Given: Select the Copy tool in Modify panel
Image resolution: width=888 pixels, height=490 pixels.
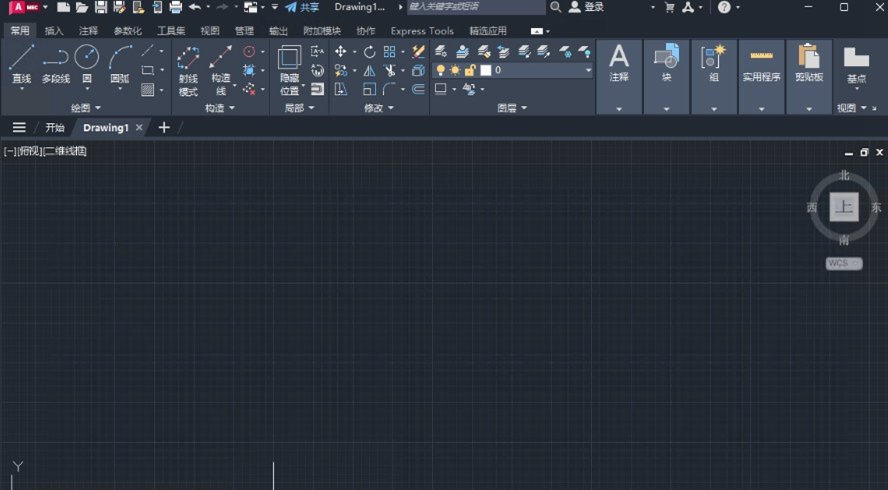Looking at the screenshot, I should (340, 70).
